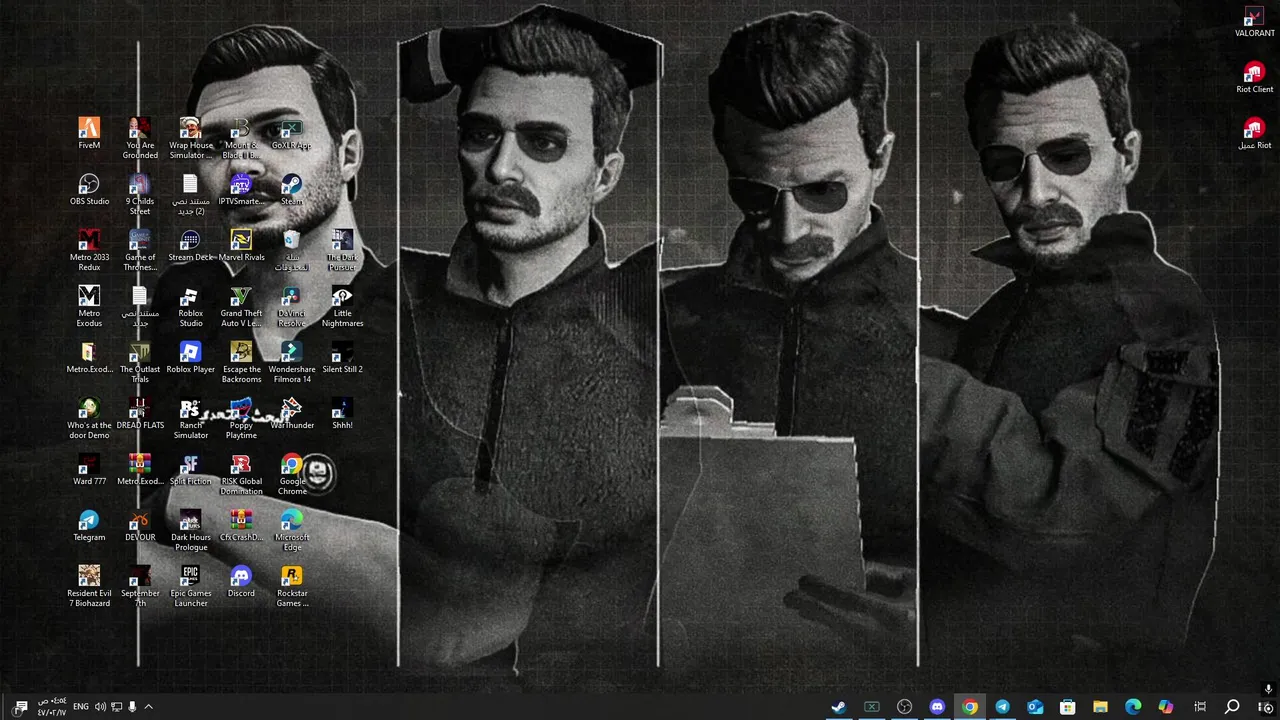Open DaVinci Resolve desktop shortcut
Screen dimensions: 1280x720
pos(291,306)
